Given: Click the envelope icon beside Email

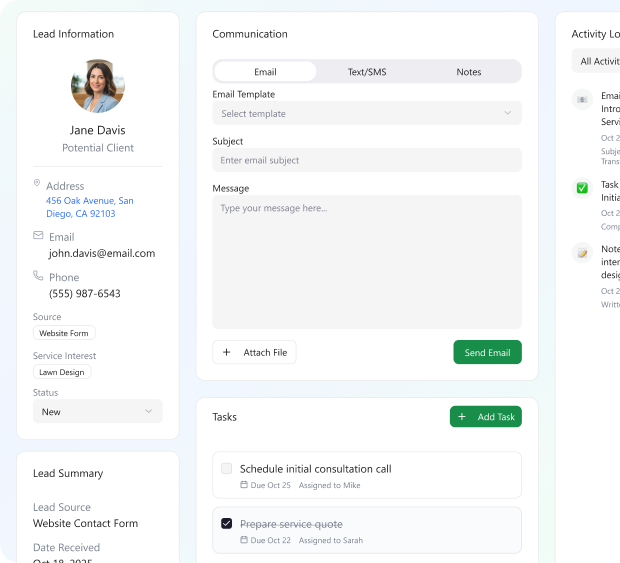Looking at the screenshot, I should (38, 235).
